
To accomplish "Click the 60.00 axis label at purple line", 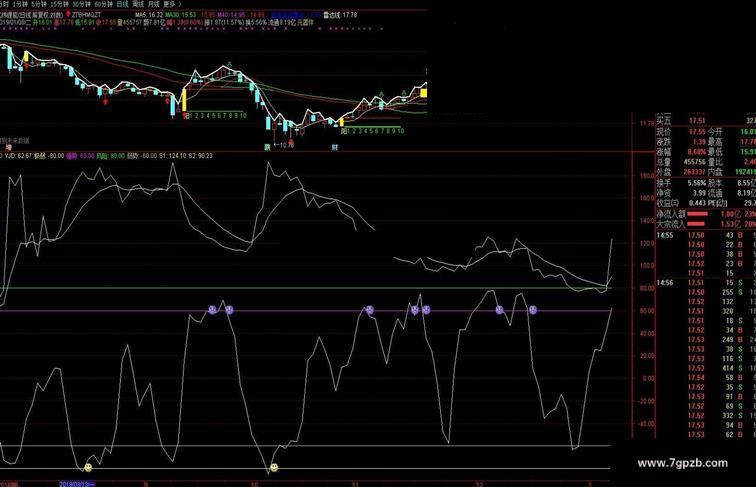I will (647, 311).
